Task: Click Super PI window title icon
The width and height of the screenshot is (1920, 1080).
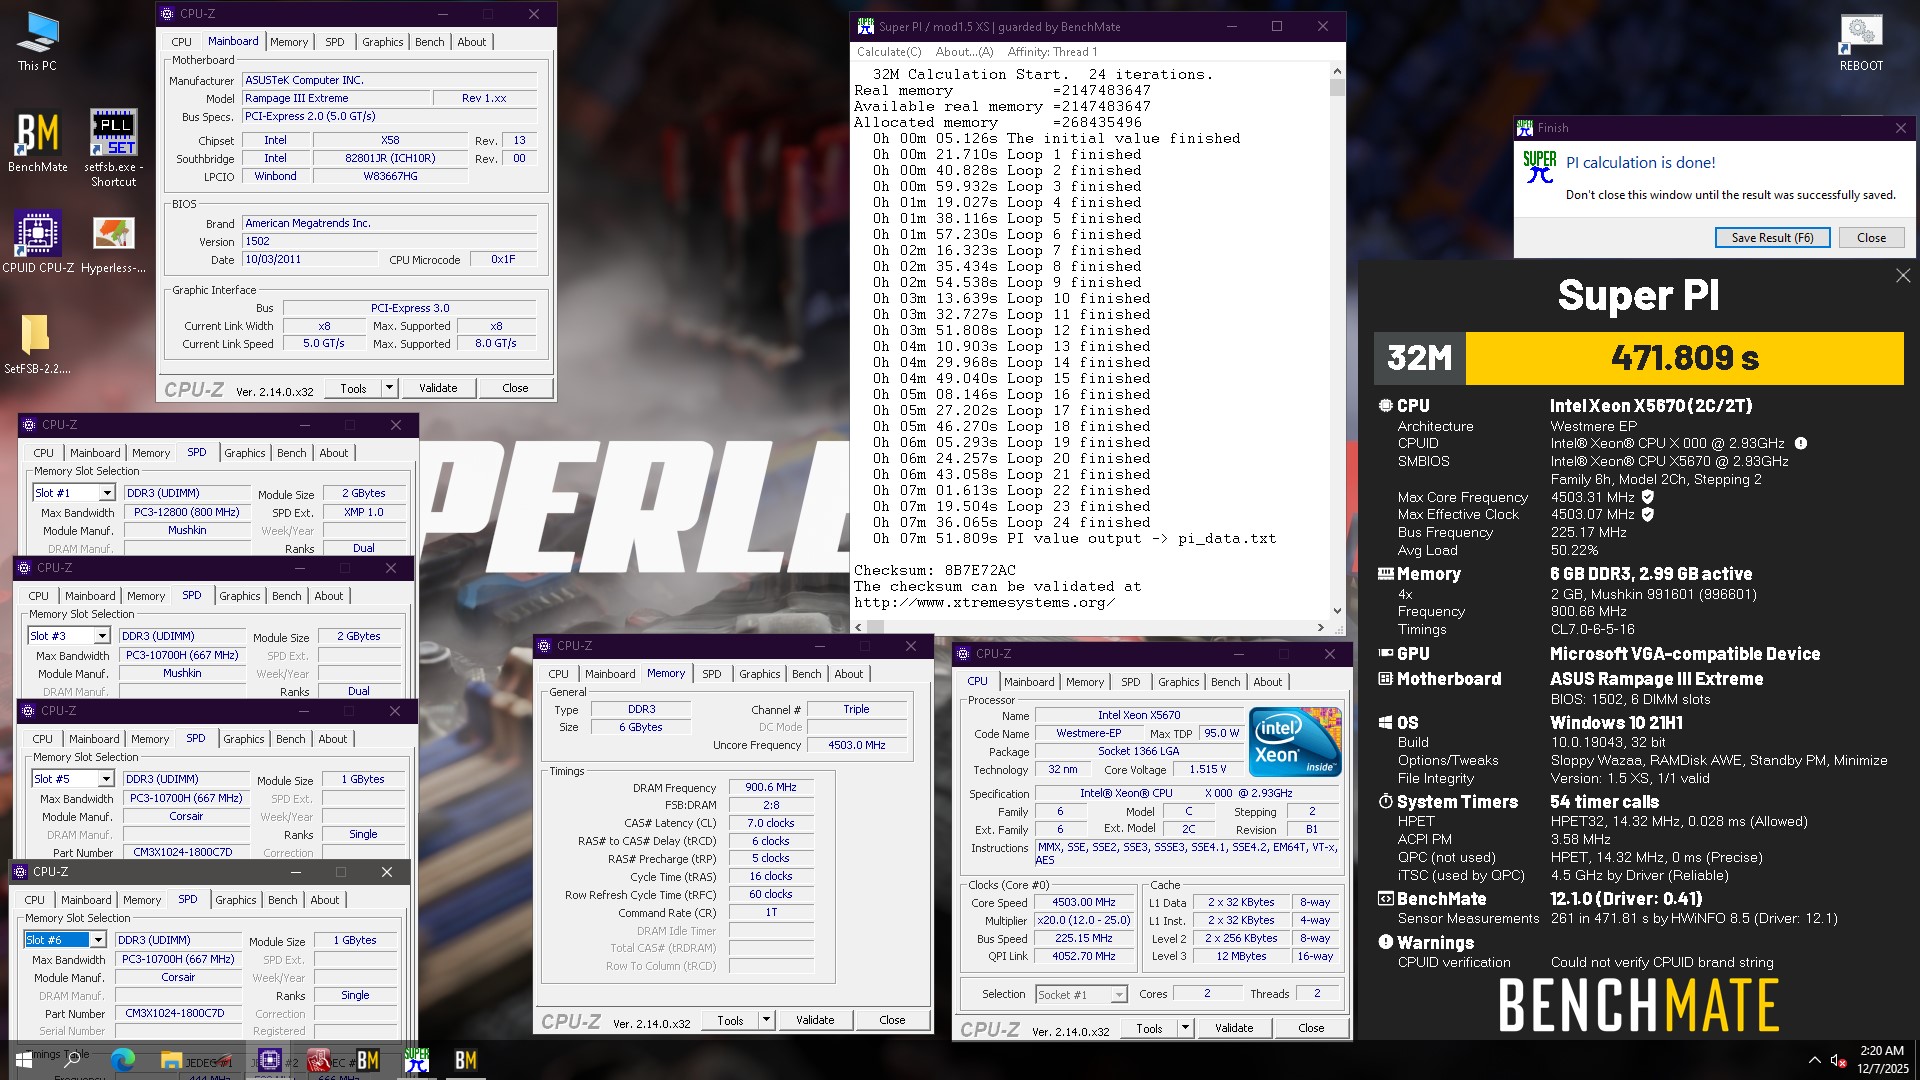Action: click(x=865, y=27)
